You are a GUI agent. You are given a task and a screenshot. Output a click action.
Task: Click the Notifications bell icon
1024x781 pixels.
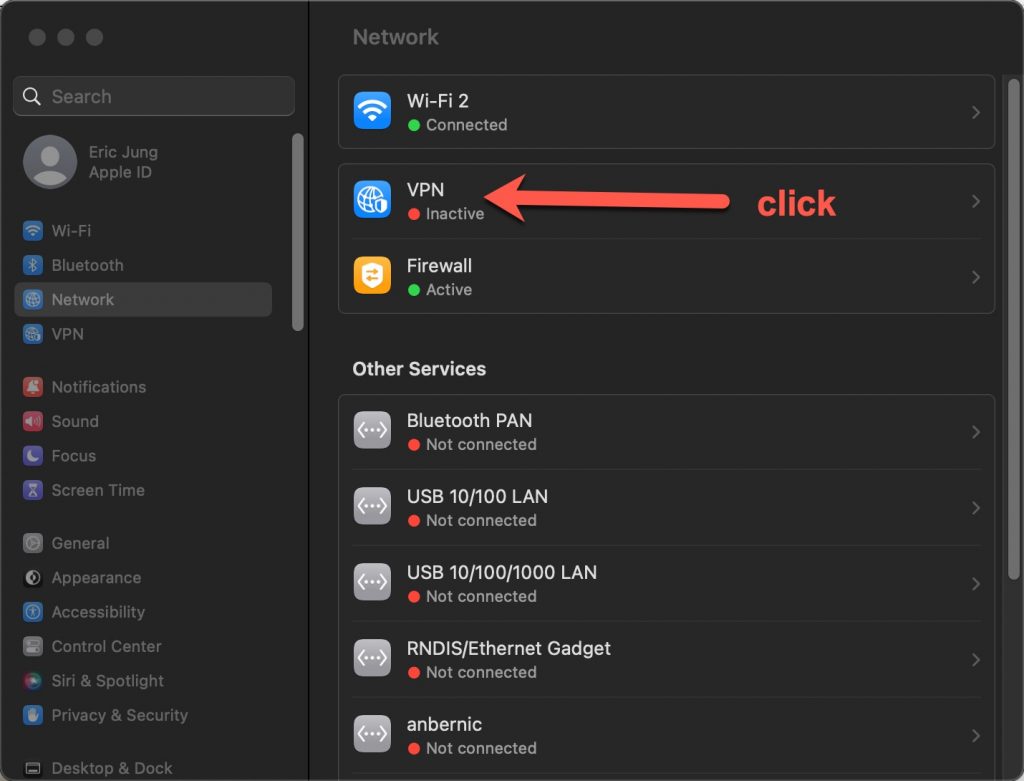[x=33, y=387]
